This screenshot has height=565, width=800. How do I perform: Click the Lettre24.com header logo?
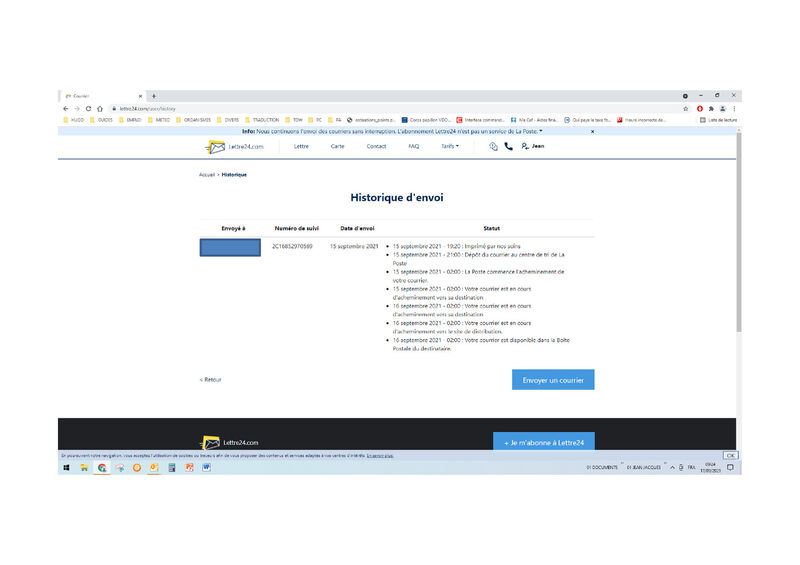click(x=234, y=147)
